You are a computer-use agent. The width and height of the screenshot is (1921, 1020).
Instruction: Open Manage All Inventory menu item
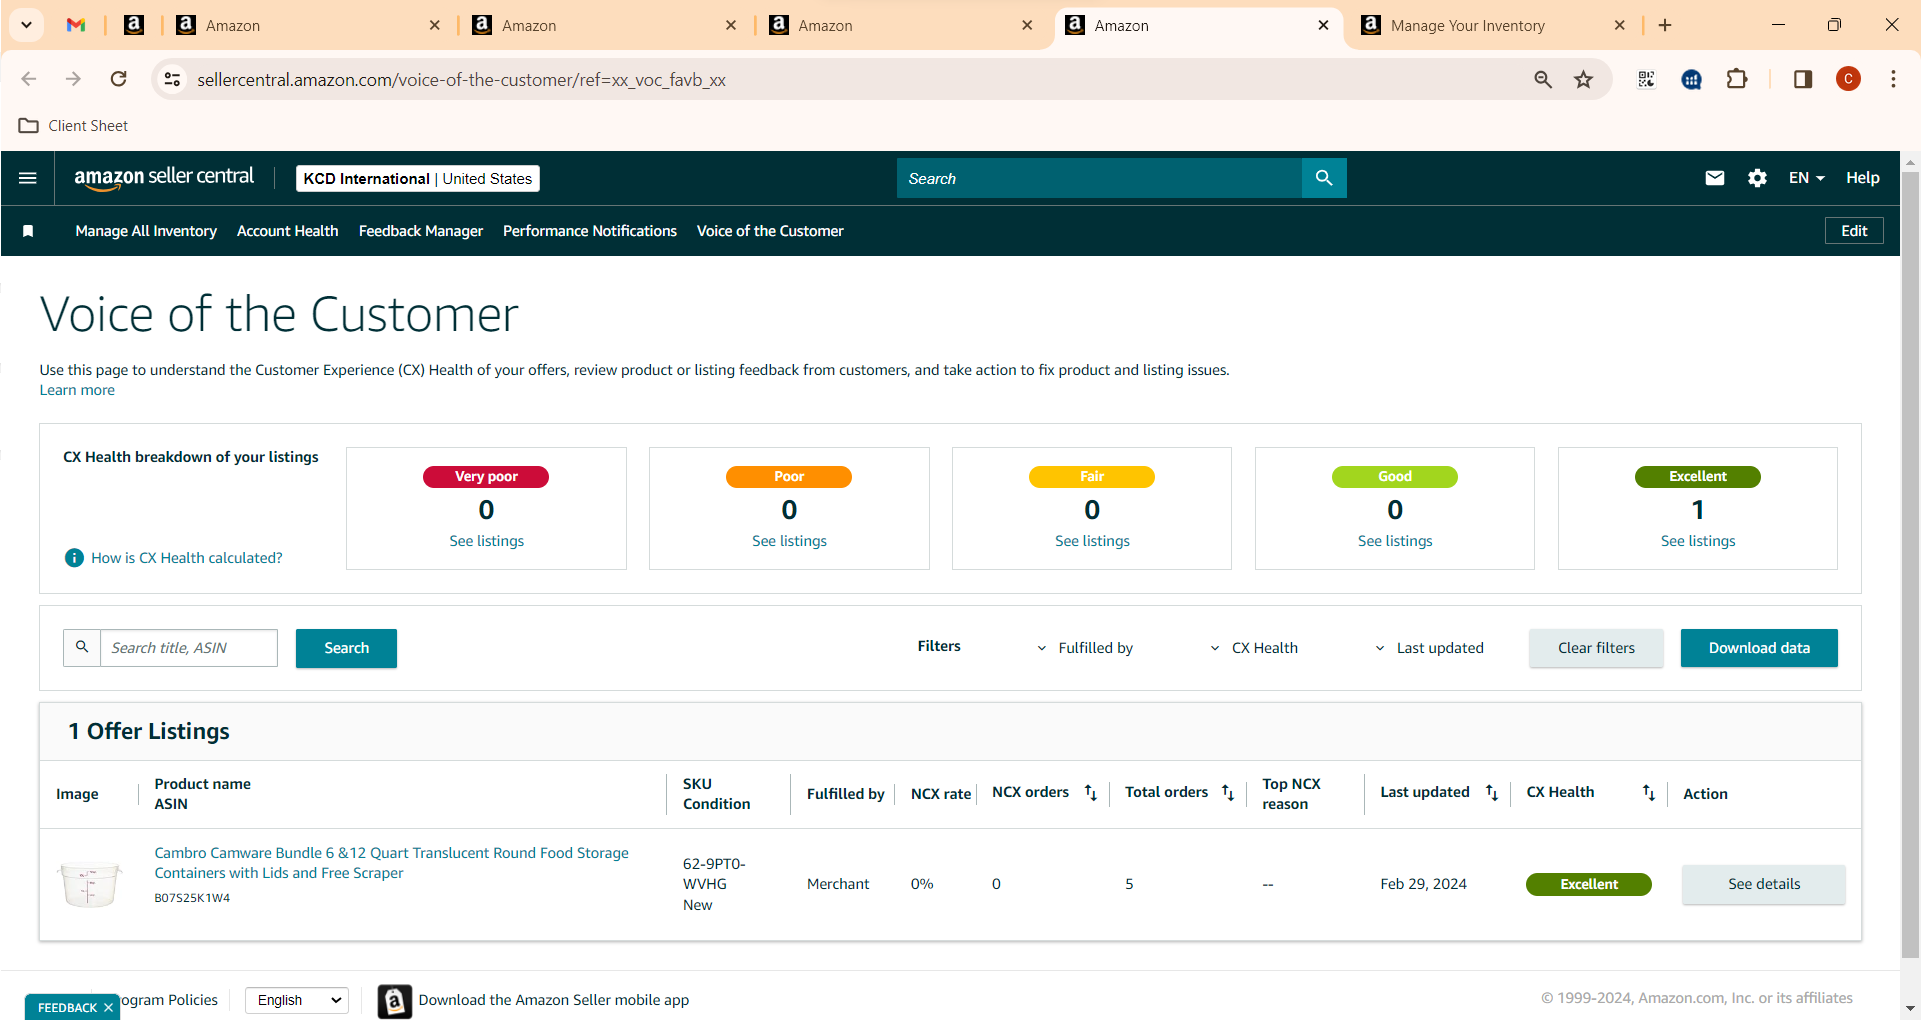click(146, 231)
